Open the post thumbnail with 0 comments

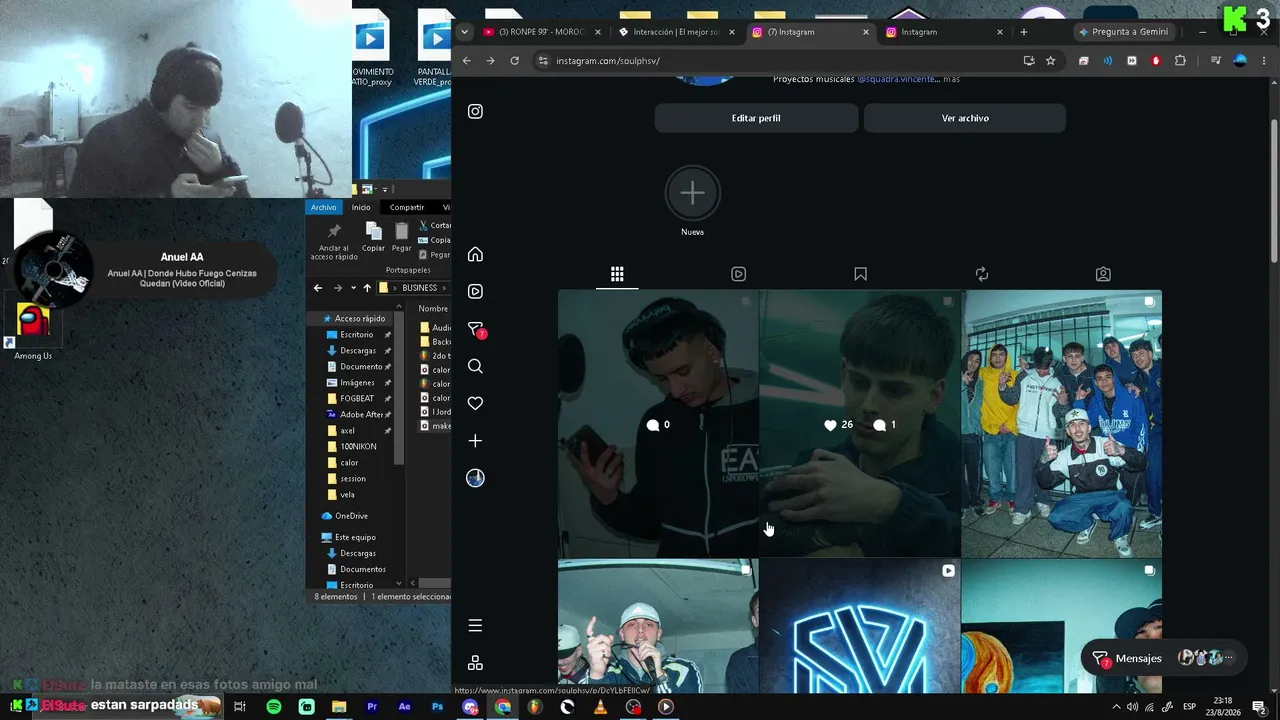coord(658,424)
